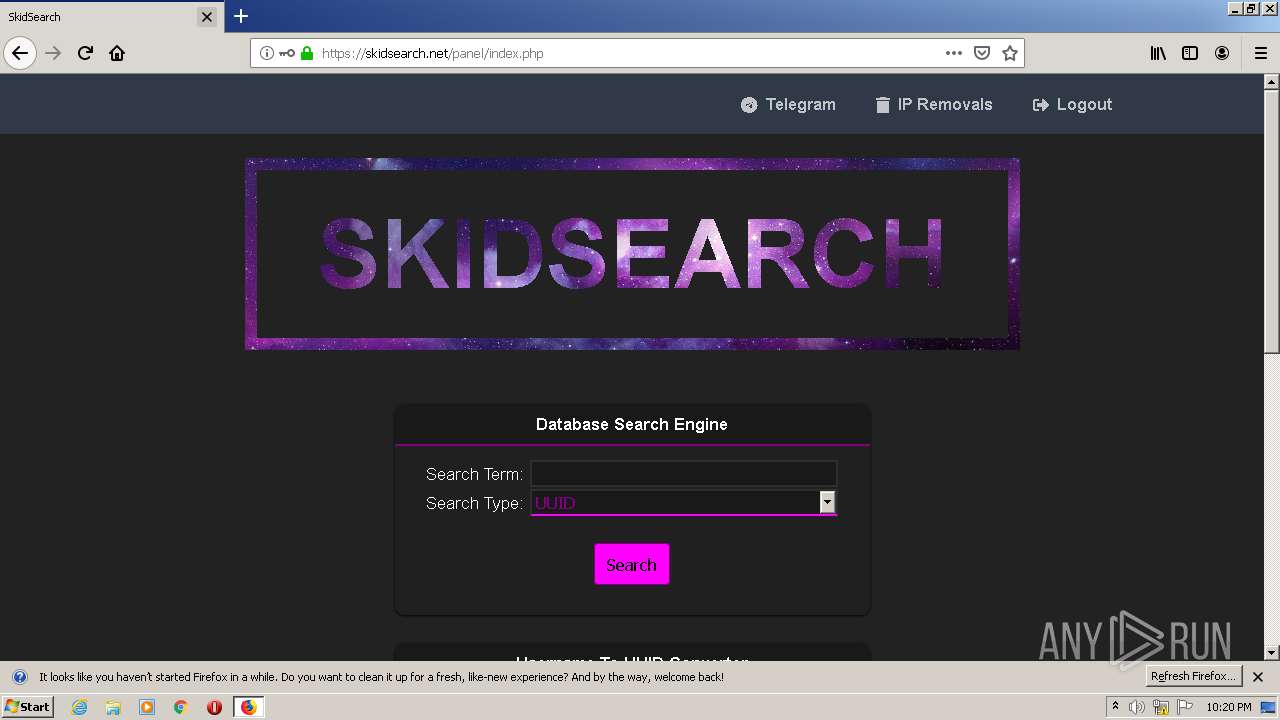Open the Firefox hamburger menu
Image resolution: width=1280 pixels, height=720 pixels.
click(1261, 53)
